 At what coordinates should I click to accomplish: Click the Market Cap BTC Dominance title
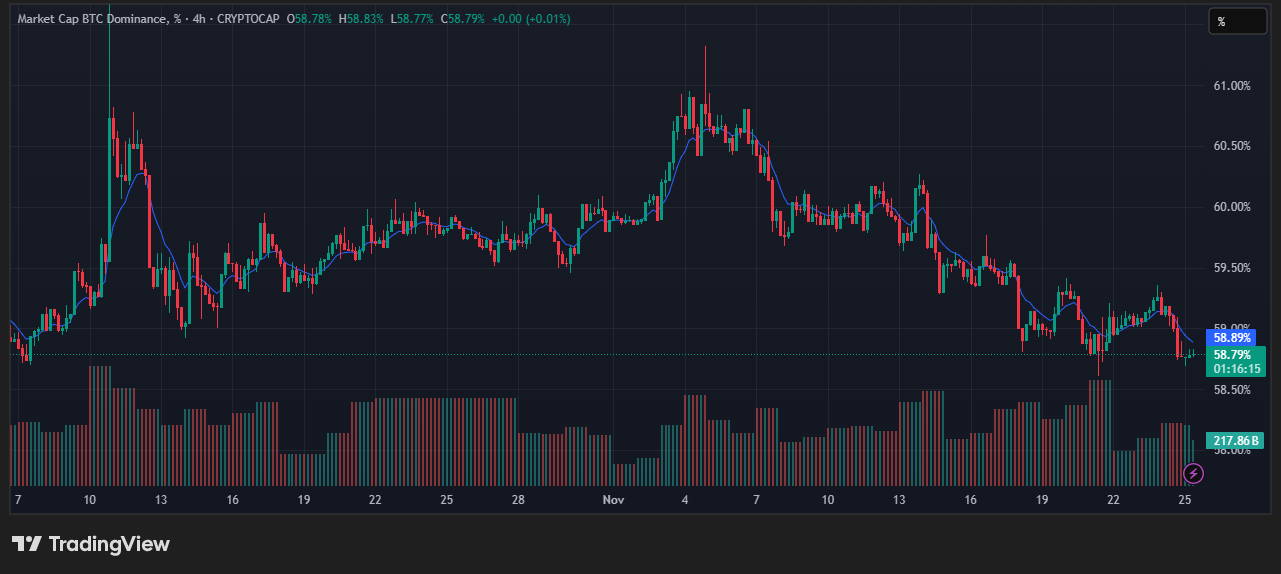pos(92,19)
